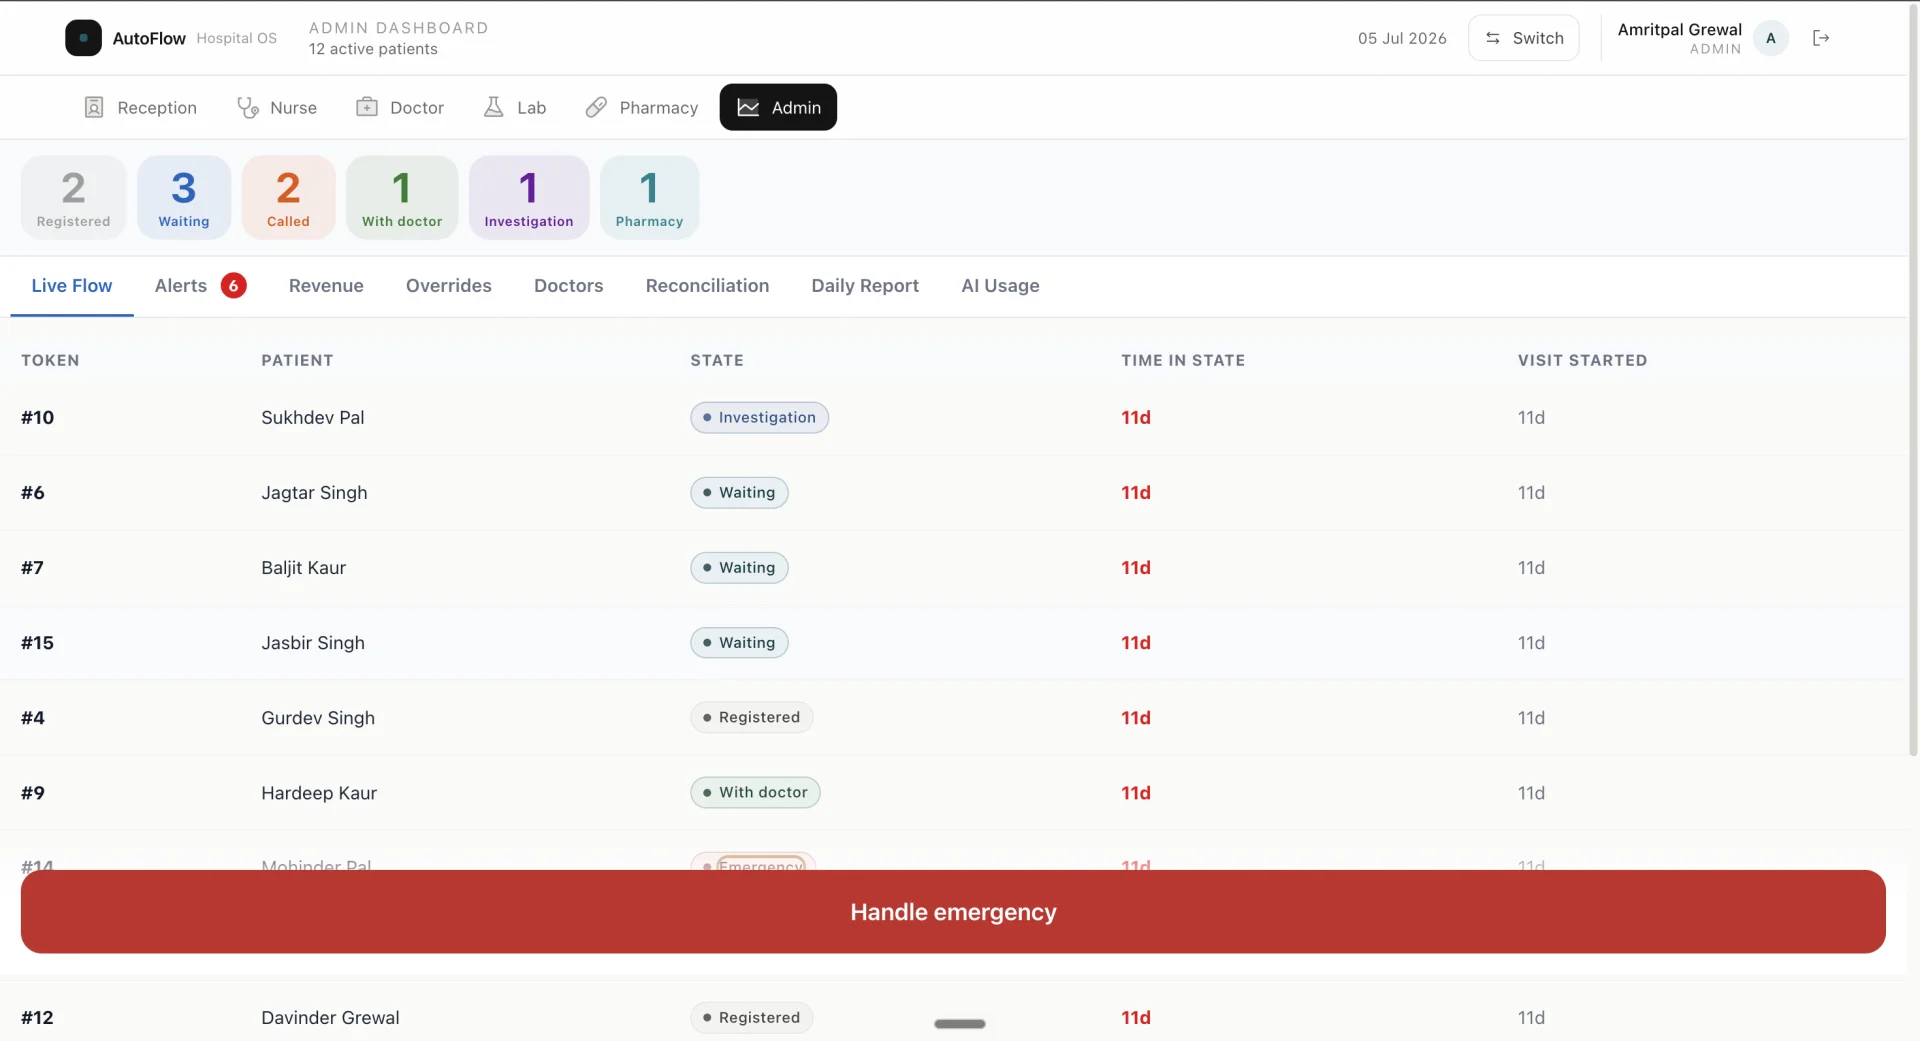Screen dimensions: 1920x1041
Task: Open the user avatar circle 'A'
Action: (x=1770, y=38)
